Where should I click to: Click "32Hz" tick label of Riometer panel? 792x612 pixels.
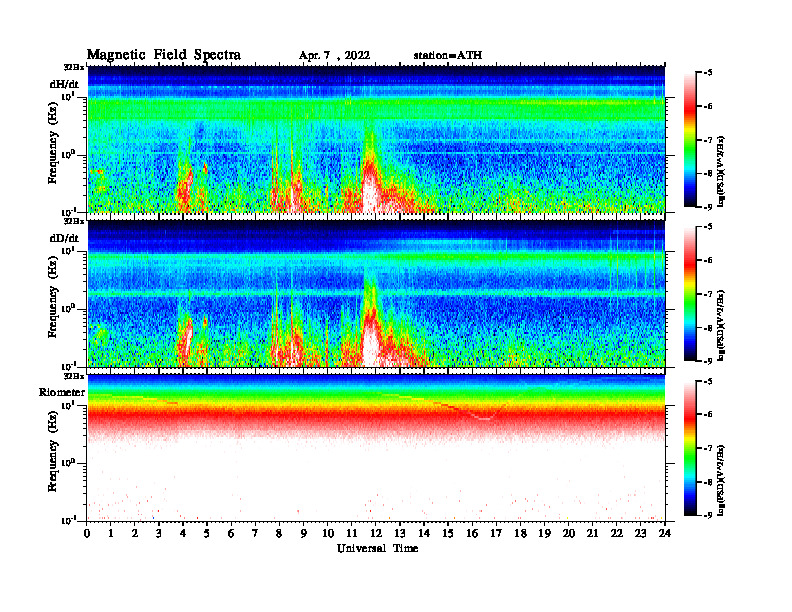click(74, 376)
